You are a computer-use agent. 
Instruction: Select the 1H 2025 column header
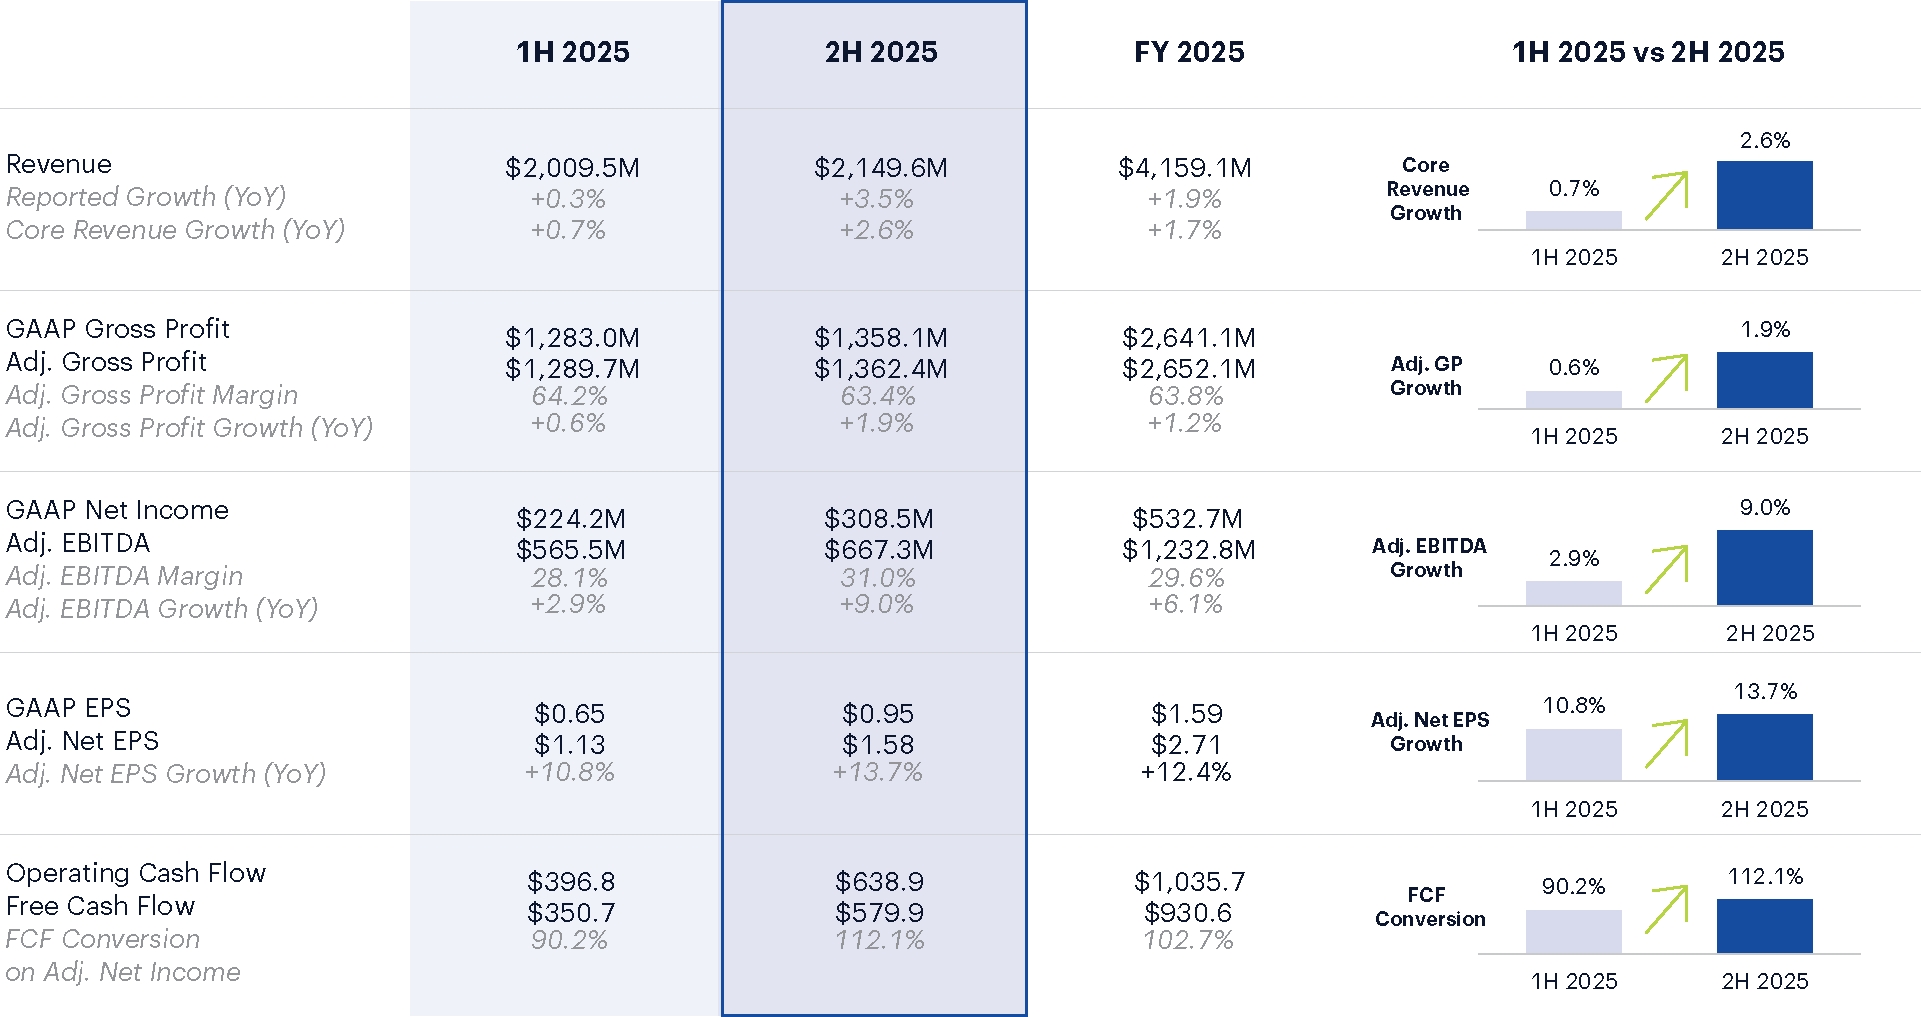tap(573, 52)
